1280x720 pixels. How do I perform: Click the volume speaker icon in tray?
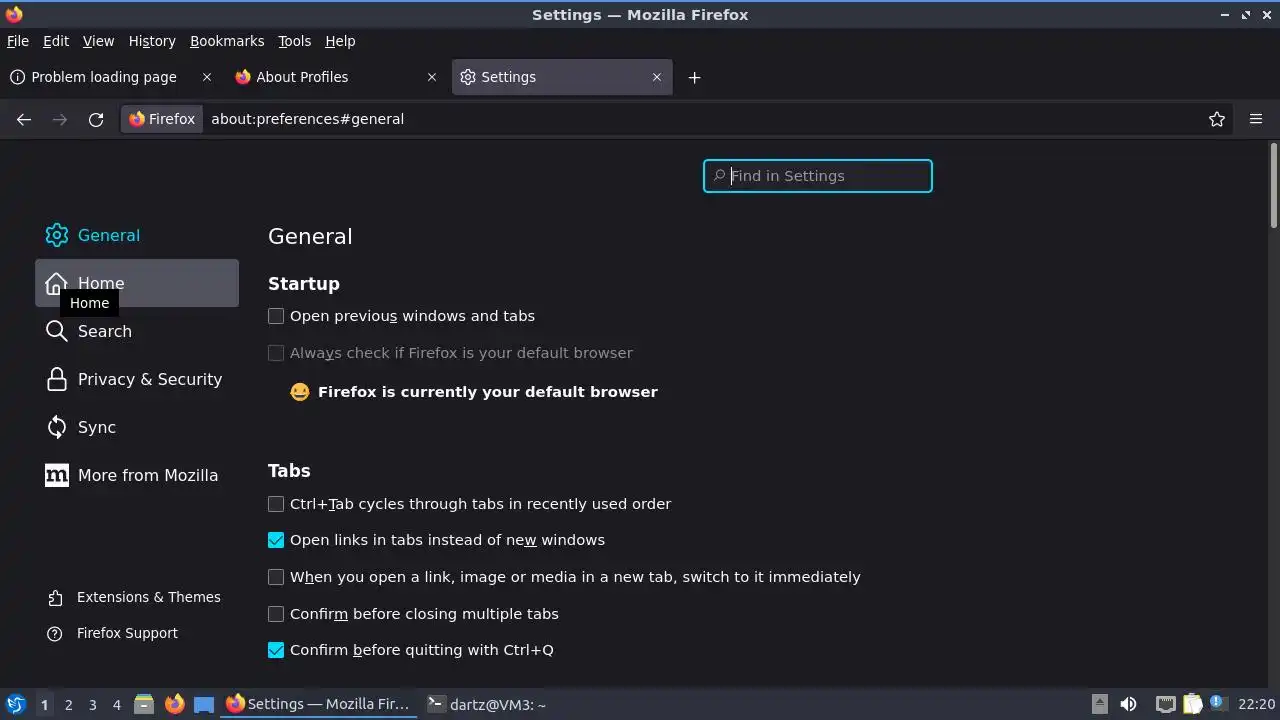(x=1128, y=704)
